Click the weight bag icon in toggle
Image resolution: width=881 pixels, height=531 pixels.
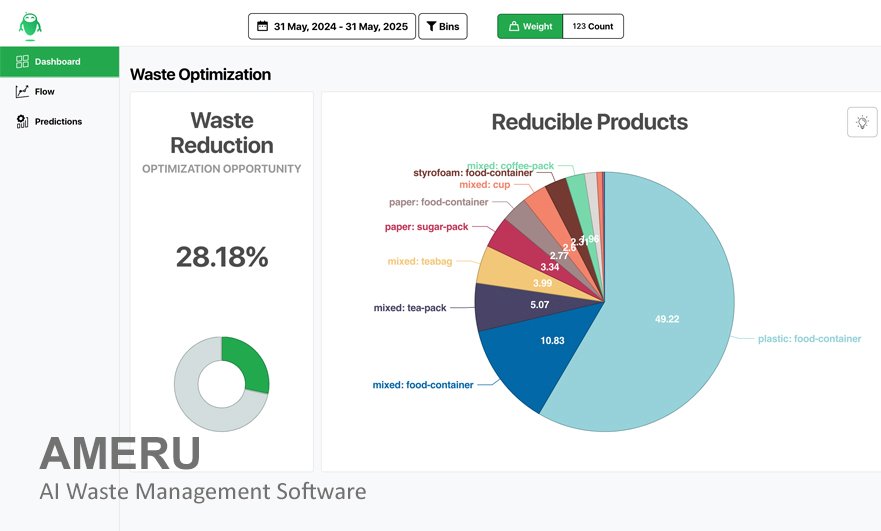click(x=513, y=27)
